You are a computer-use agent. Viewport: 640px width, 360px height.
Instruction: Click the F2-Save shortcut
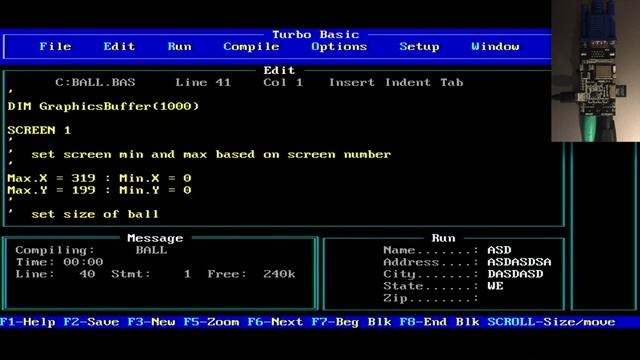(x=91, y=322)
